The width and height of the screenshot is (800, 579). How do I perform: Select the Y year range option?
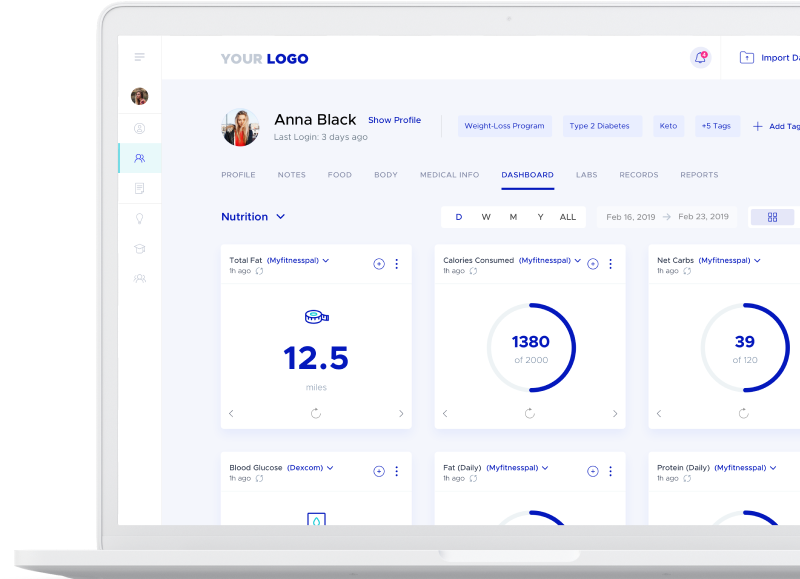[540, 217]
